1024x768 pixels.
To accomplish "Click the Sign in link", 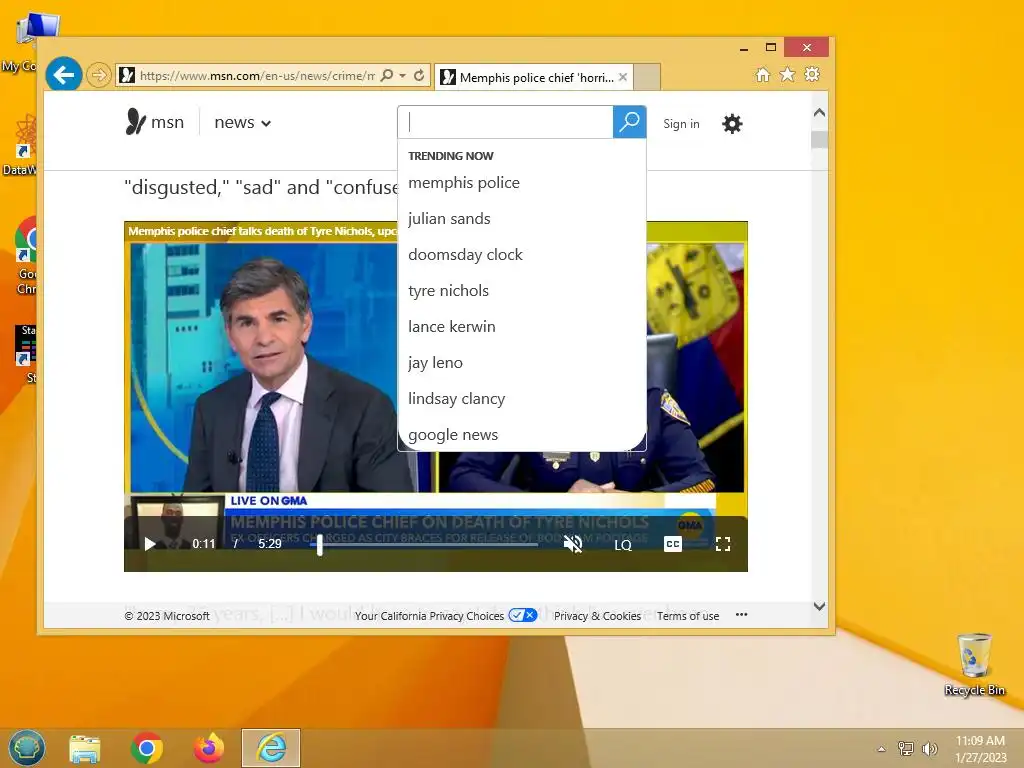I will coord(681,123).
